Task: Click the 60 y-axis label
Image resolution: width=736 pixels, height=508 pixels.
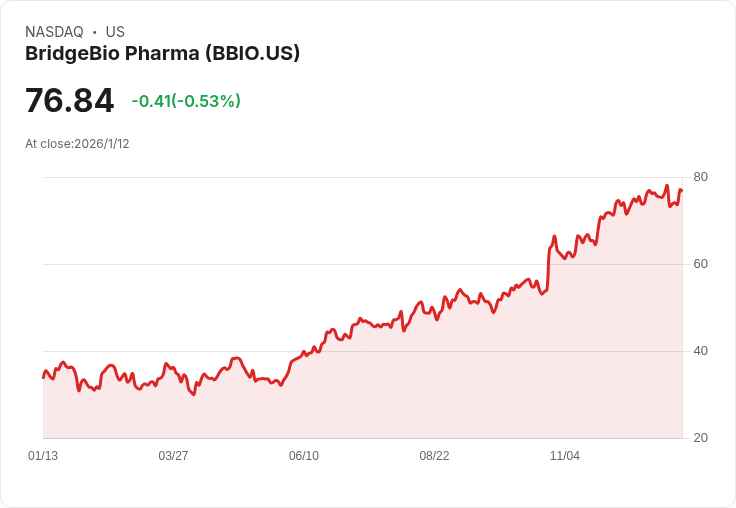Action: pyautogui.click(x=700, y=264)
